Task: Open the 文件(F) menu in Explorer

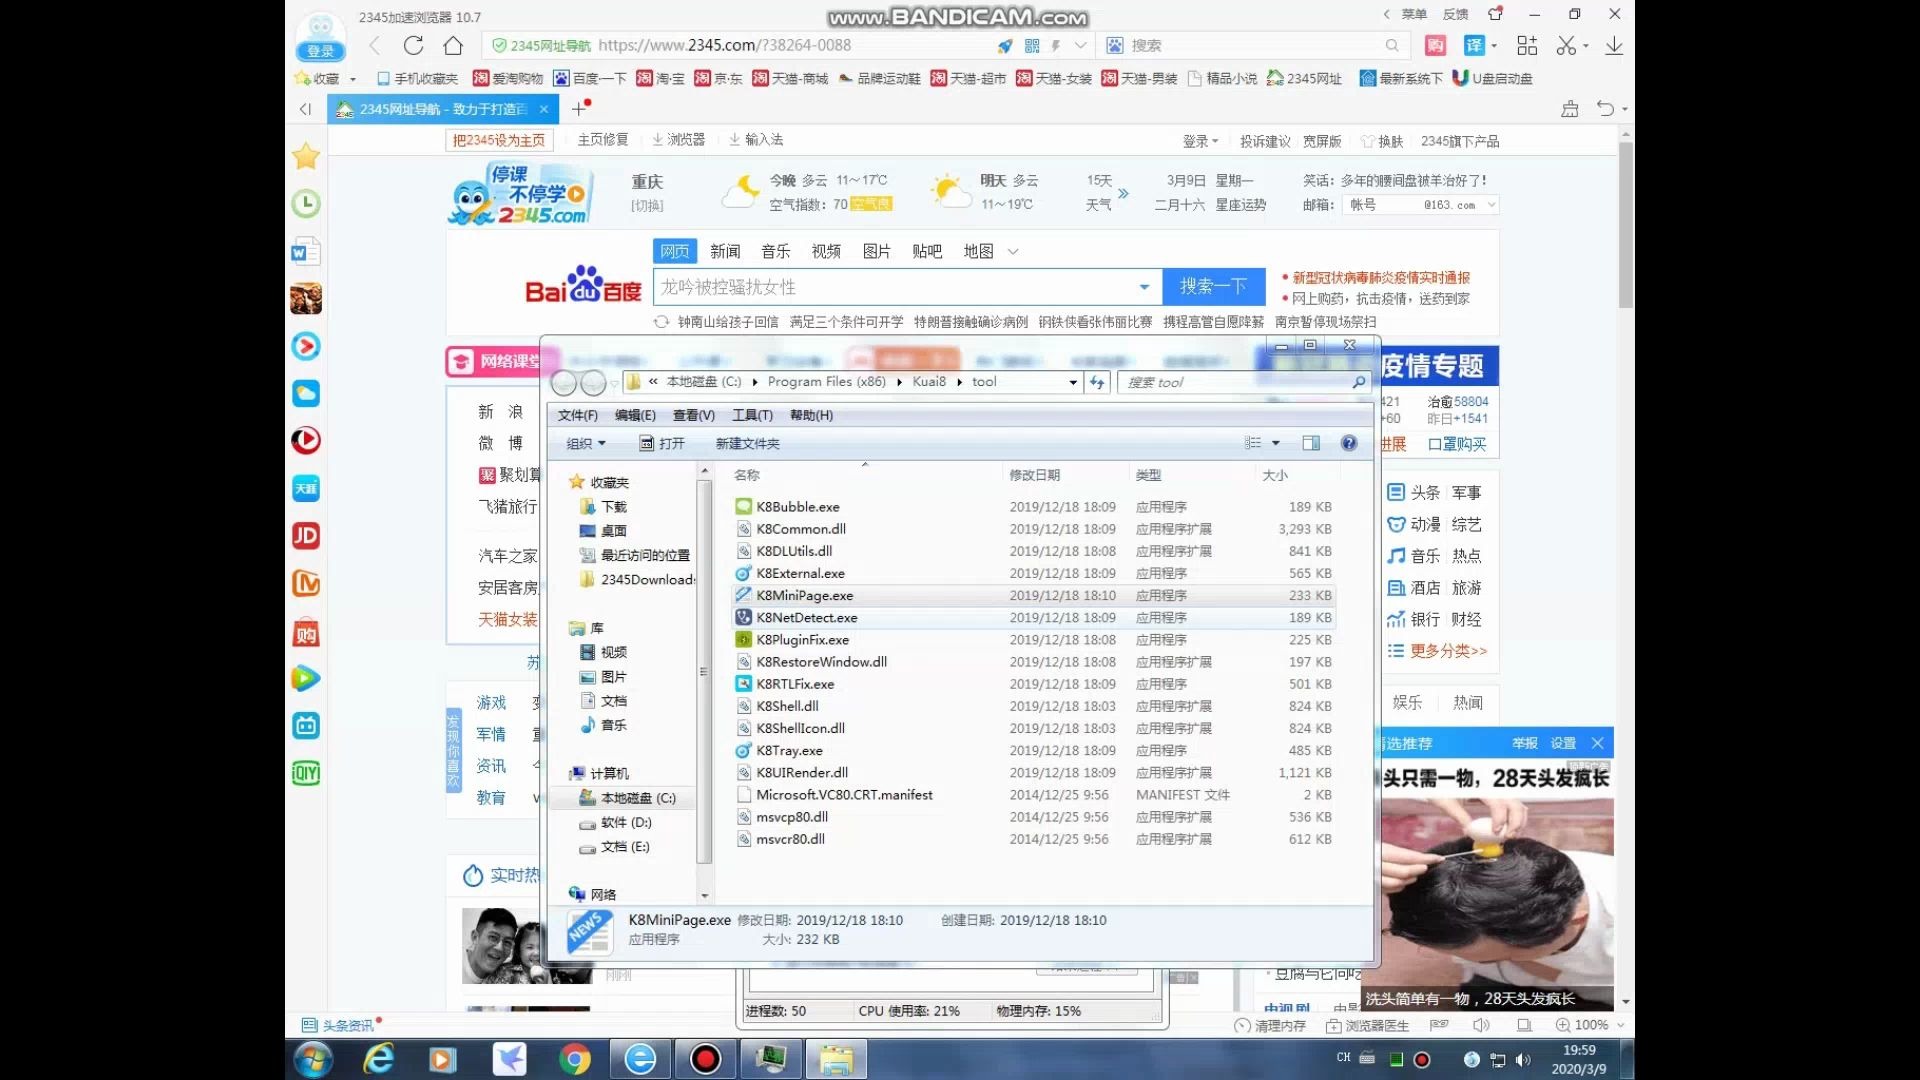Action: (577, 415)
